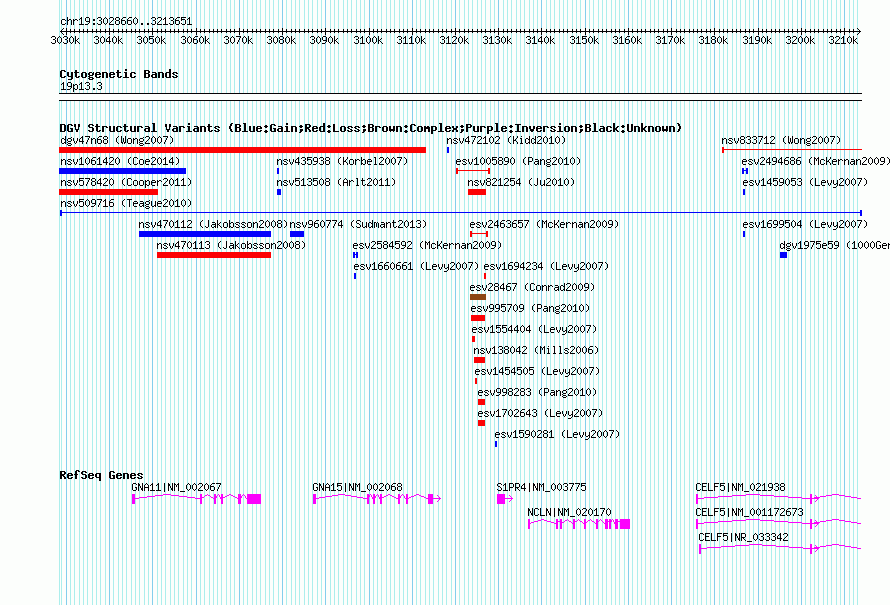Select nsv960774 (Sudmant2013) label
Viewport: 890px width, 605px height.
[x=358, y=224]
